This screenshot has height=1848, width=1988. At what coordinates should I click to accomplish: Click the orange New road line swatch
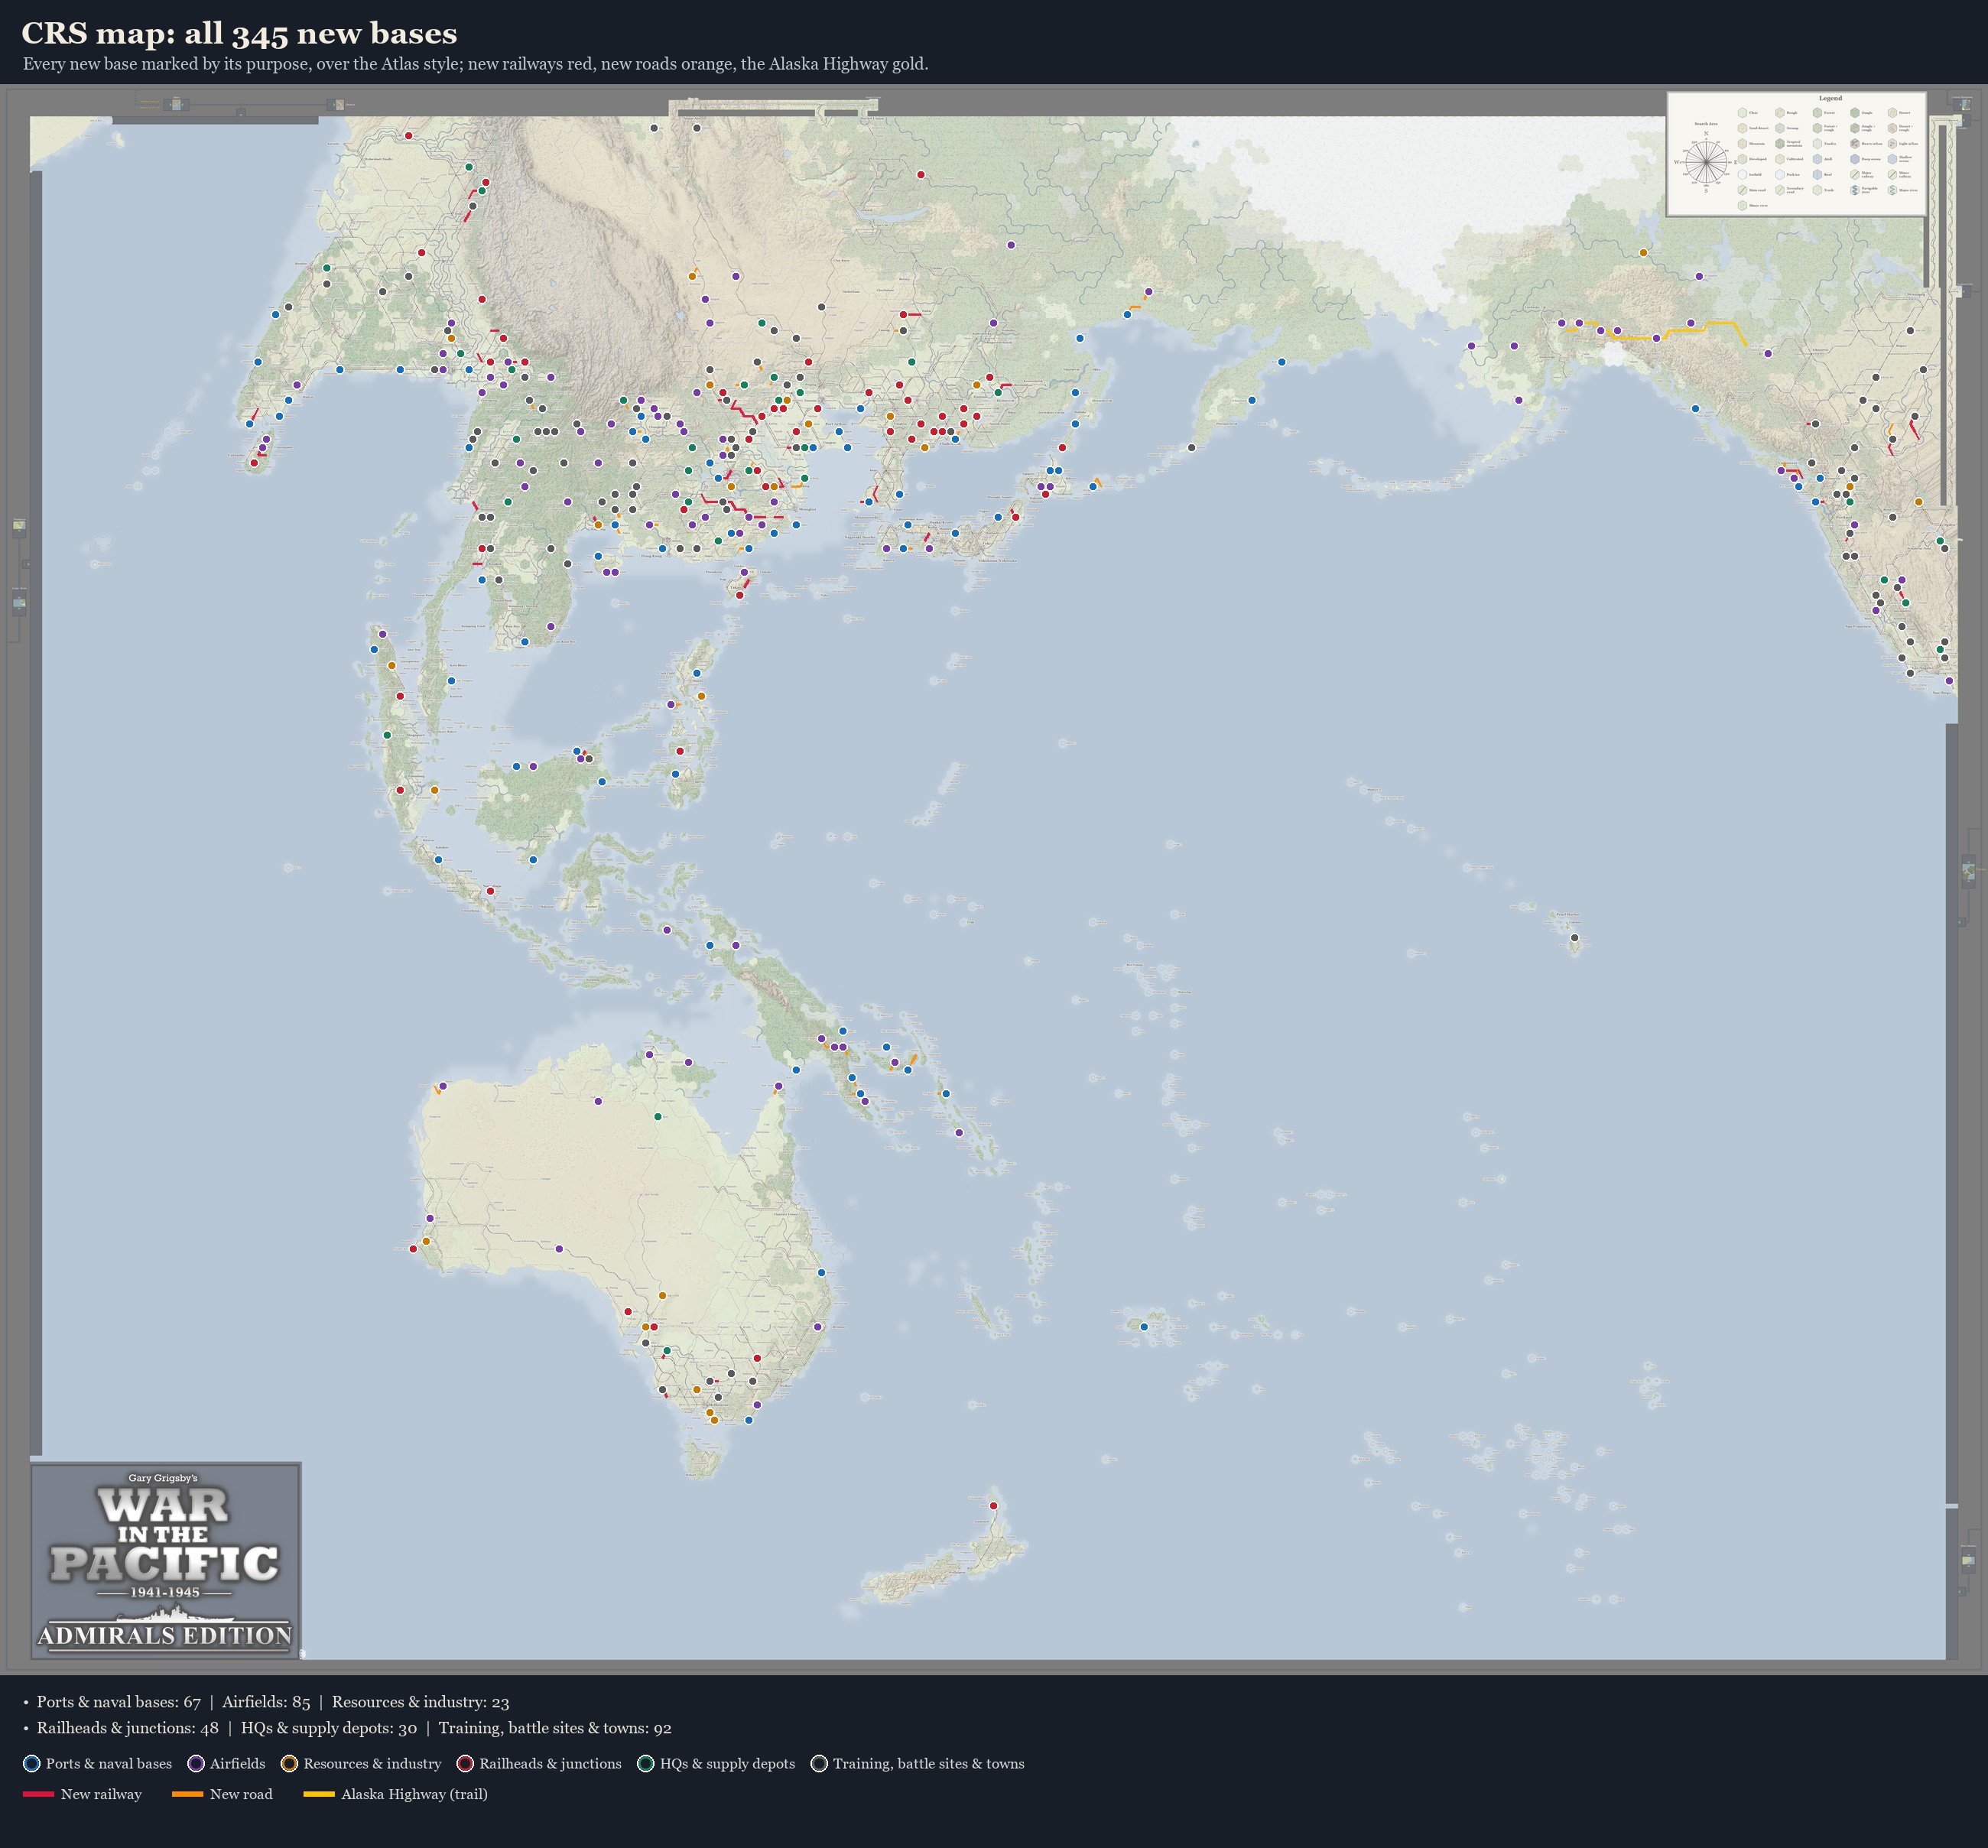(187, 1794)
